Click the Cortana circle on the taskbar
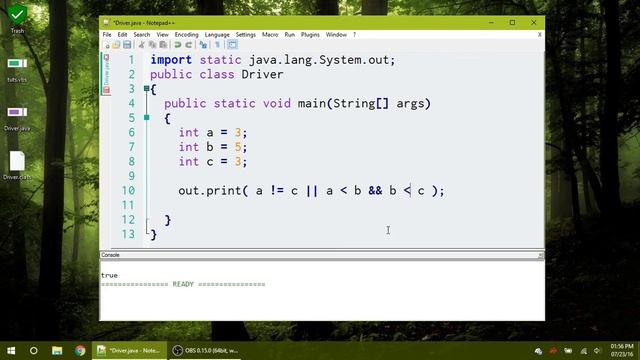Screen dimensions: 640x360 (x=34, y=351)
